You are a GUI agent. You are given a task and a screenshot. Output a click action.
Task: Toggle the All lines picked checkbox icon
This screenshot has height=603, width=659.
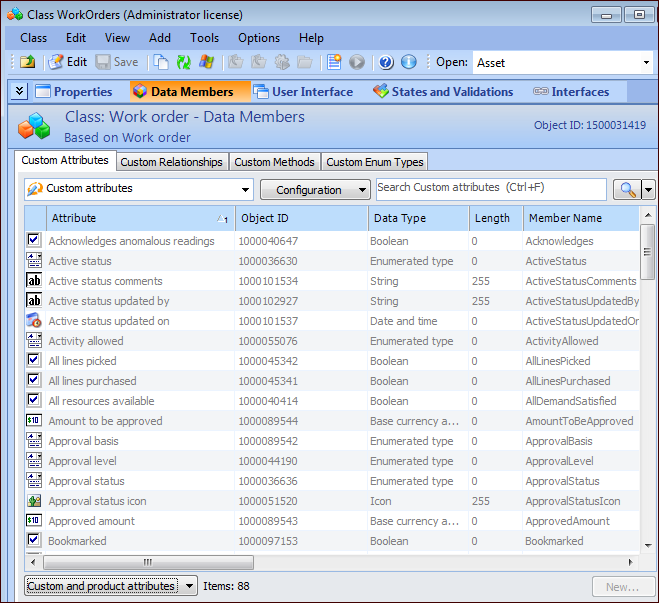[34, 361]
